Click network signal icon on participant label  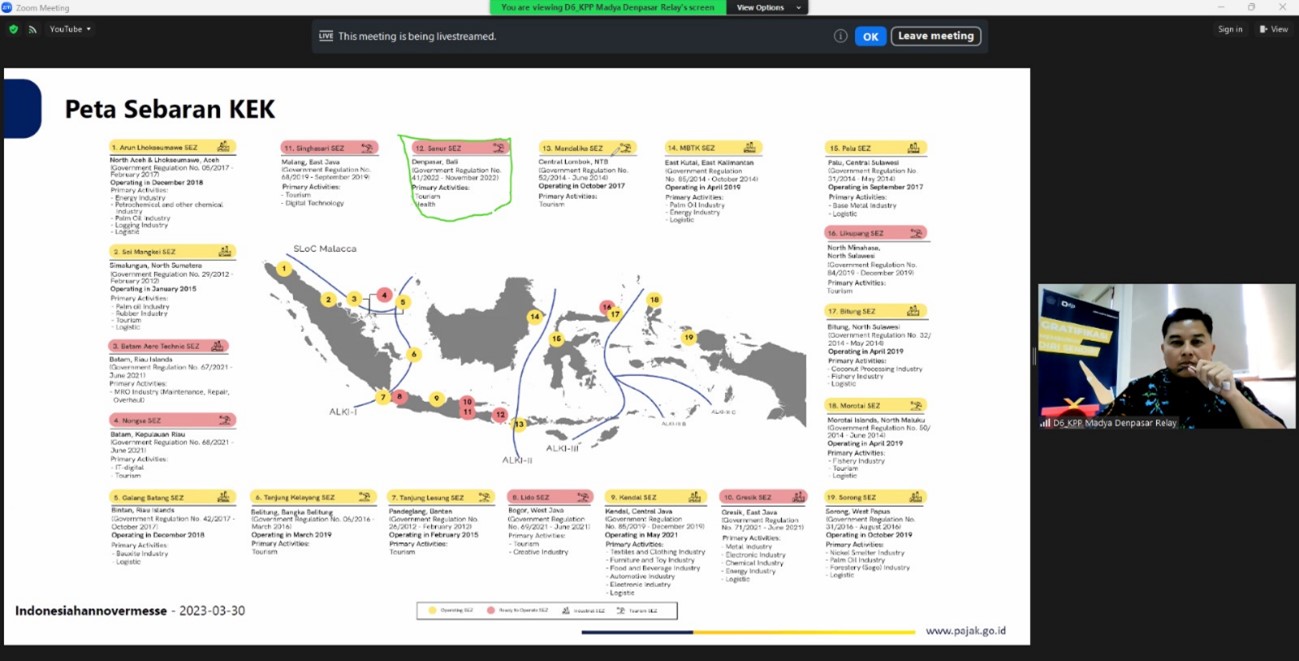tap(1045, 423)
